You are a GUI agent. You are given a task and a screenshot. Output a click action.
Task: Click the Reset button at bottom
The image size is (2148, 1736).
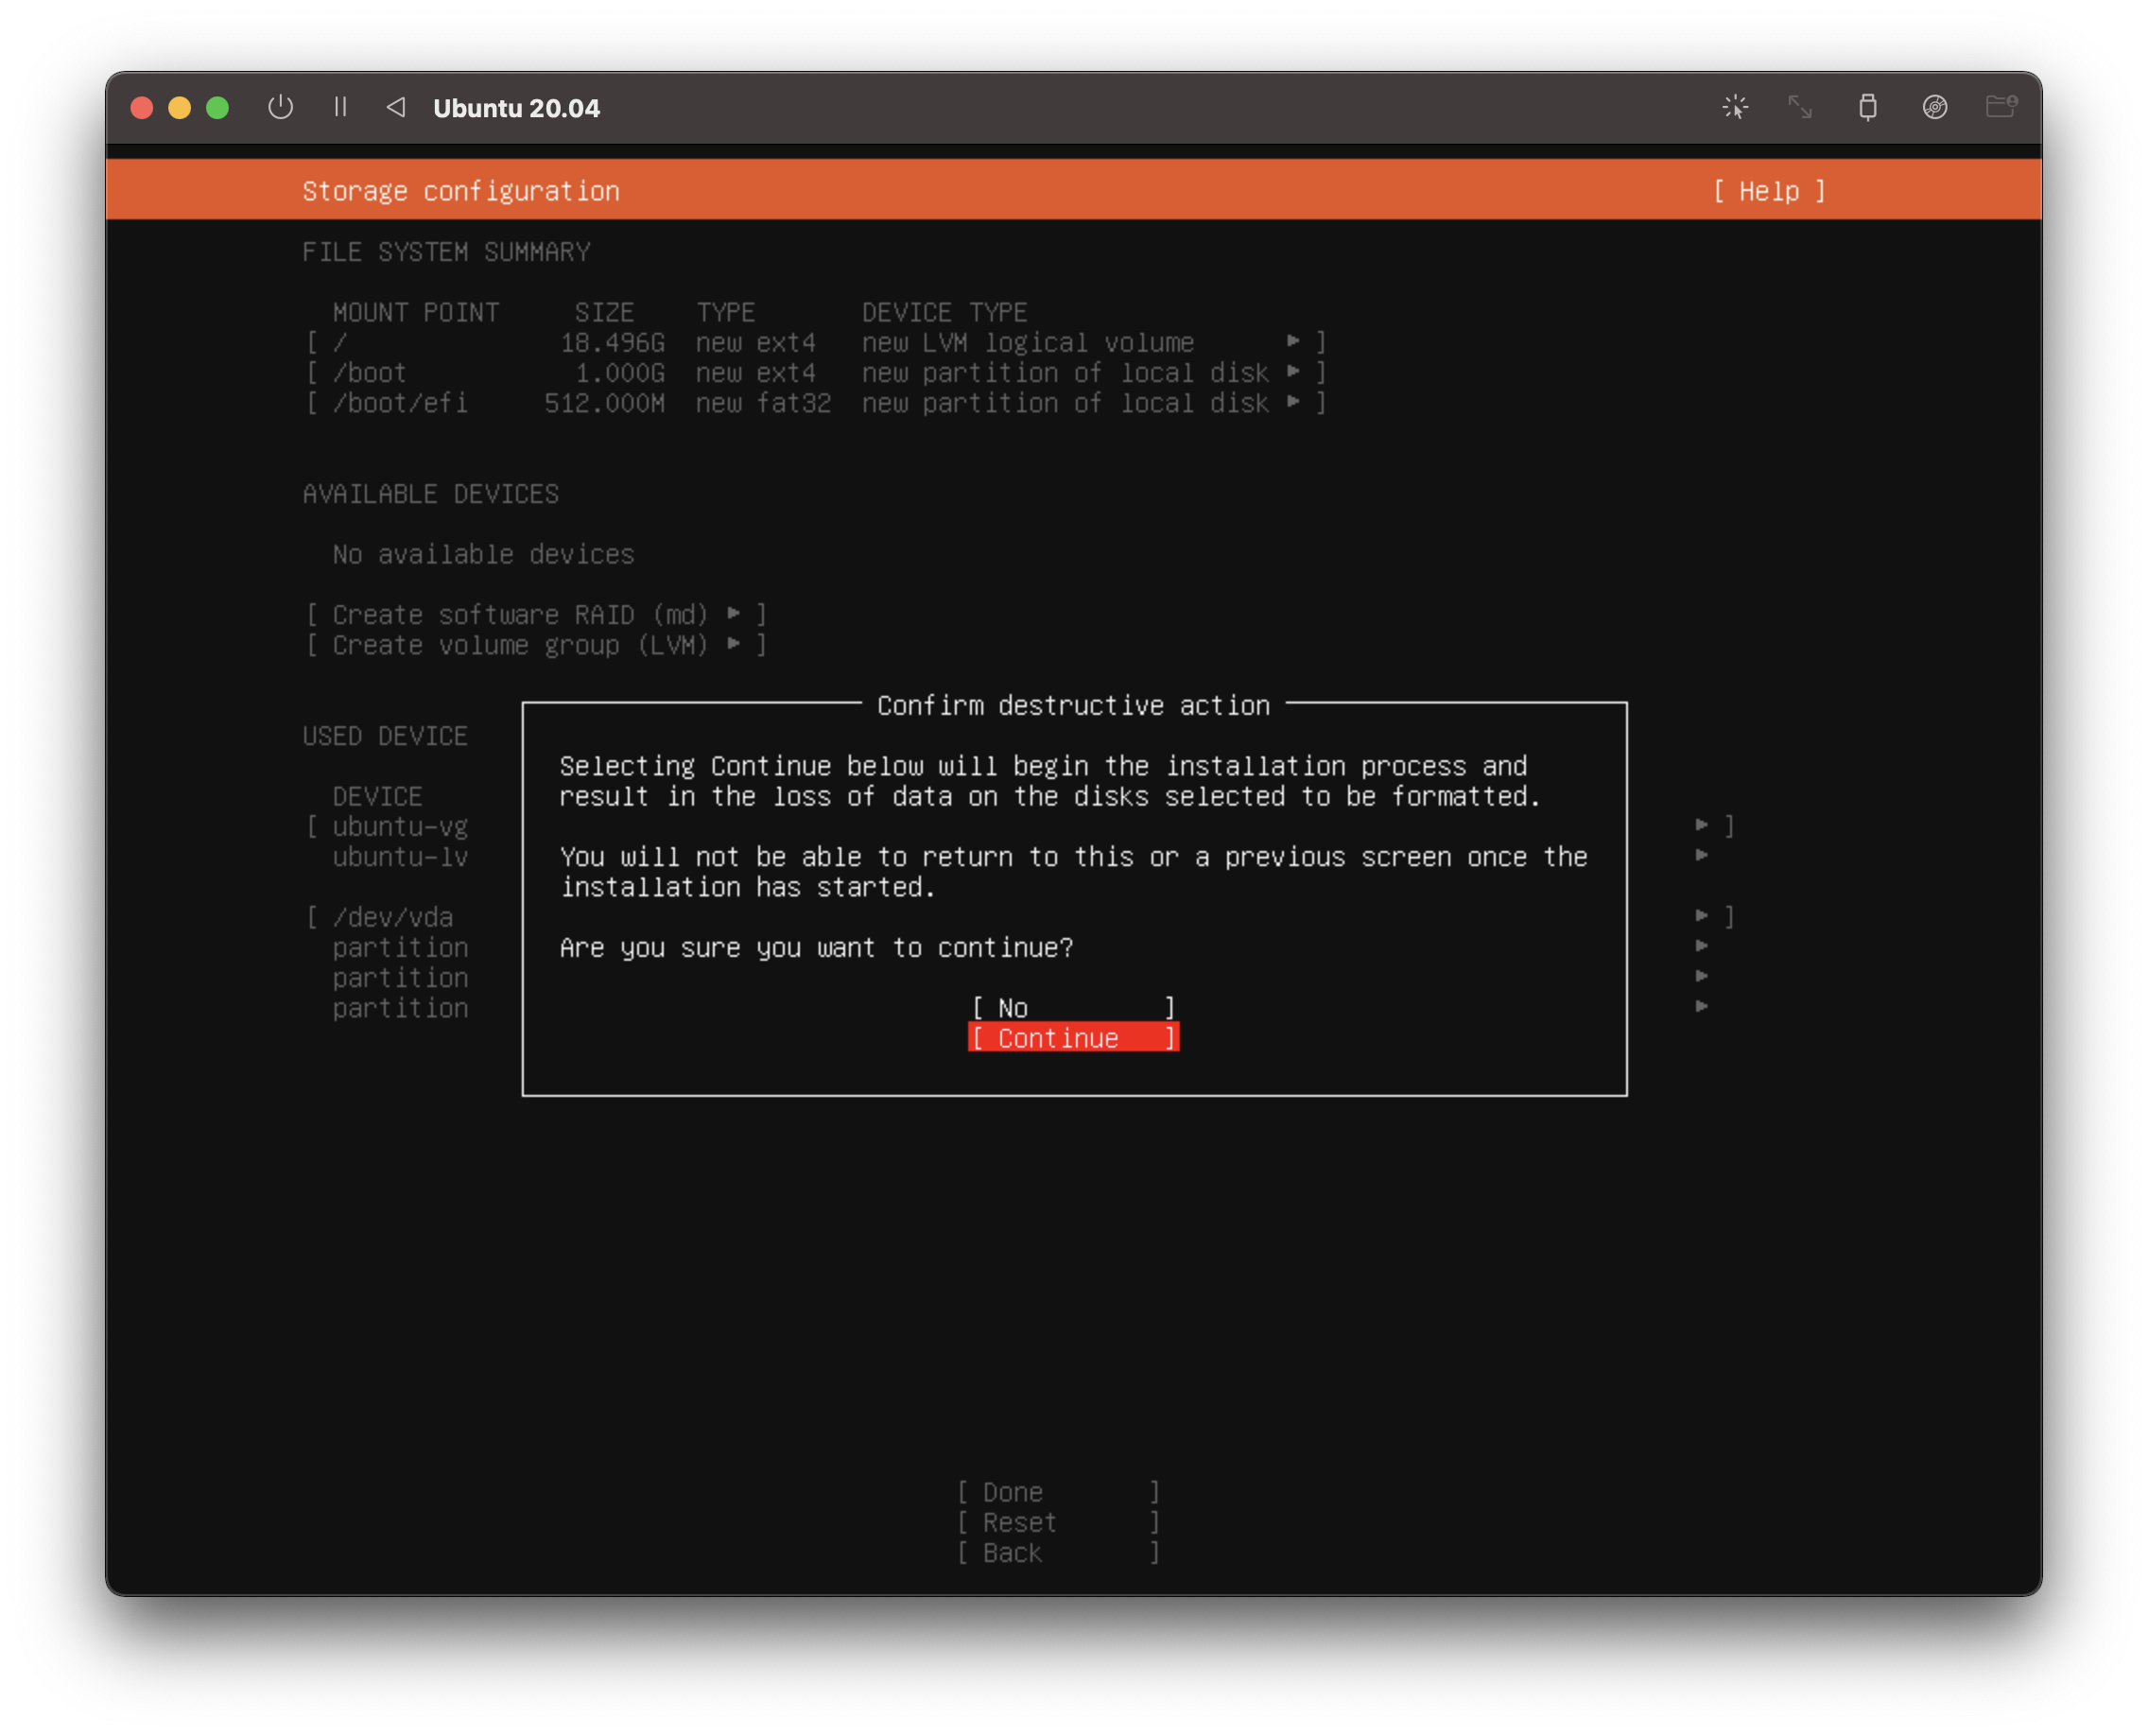point(1058,1522)
